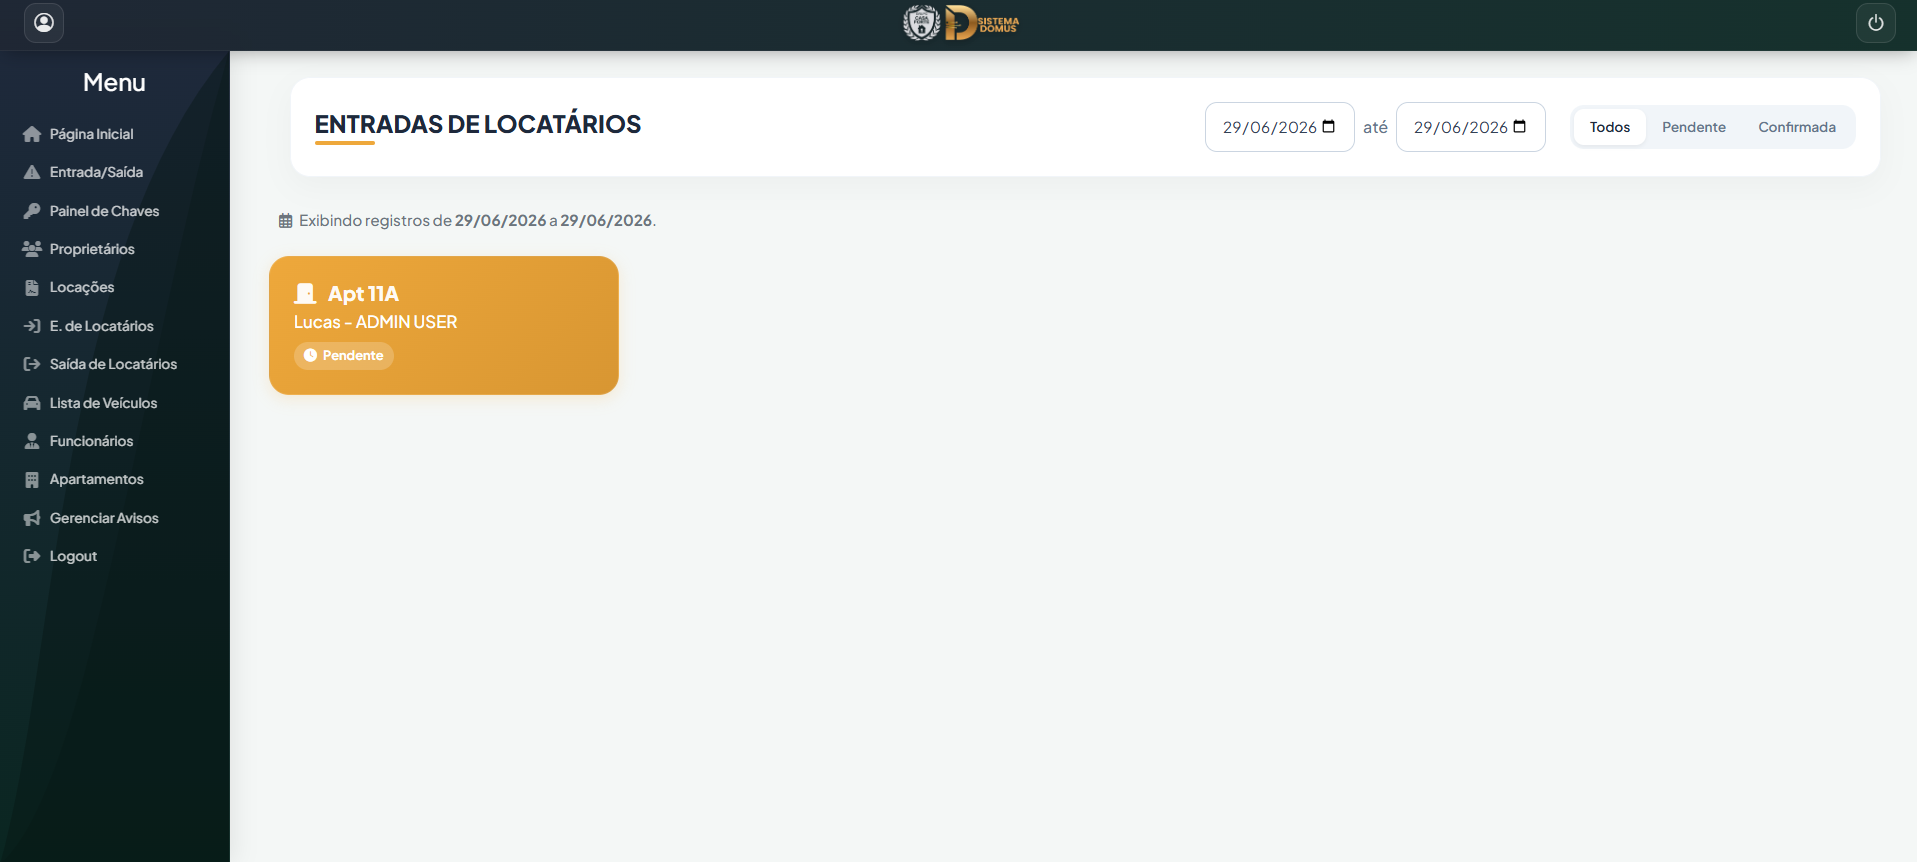1917x862 pixels.
Task: Switch to the Confirmada filter tab
Action: (x=1797, y=127)
